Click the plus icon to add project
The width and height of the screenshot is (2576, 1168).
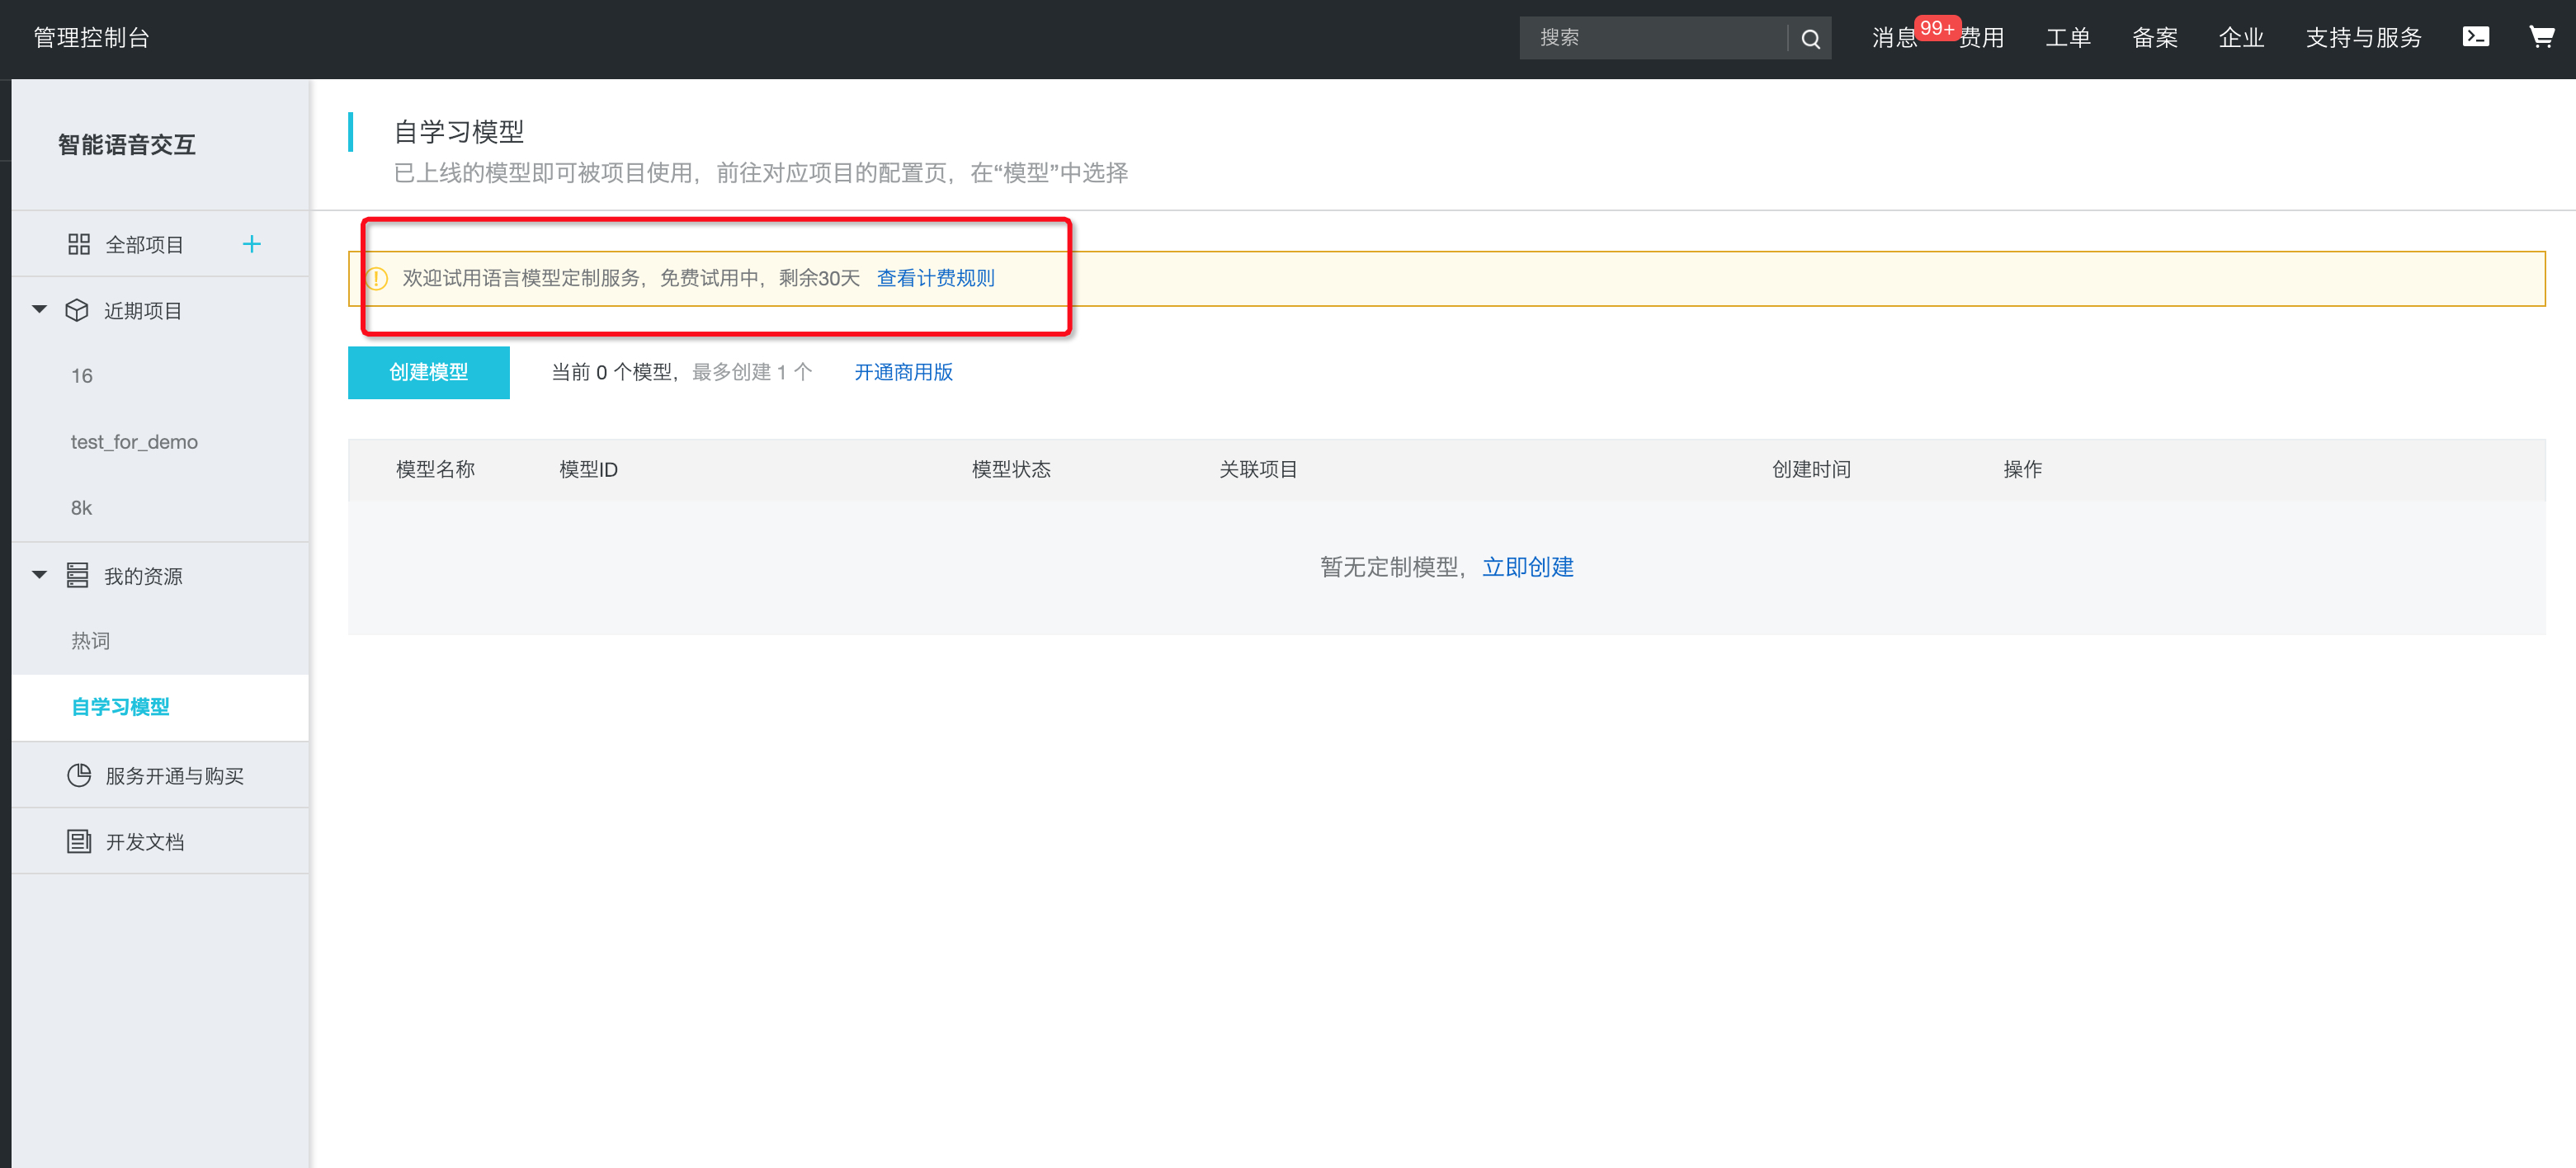click(251, 244)
